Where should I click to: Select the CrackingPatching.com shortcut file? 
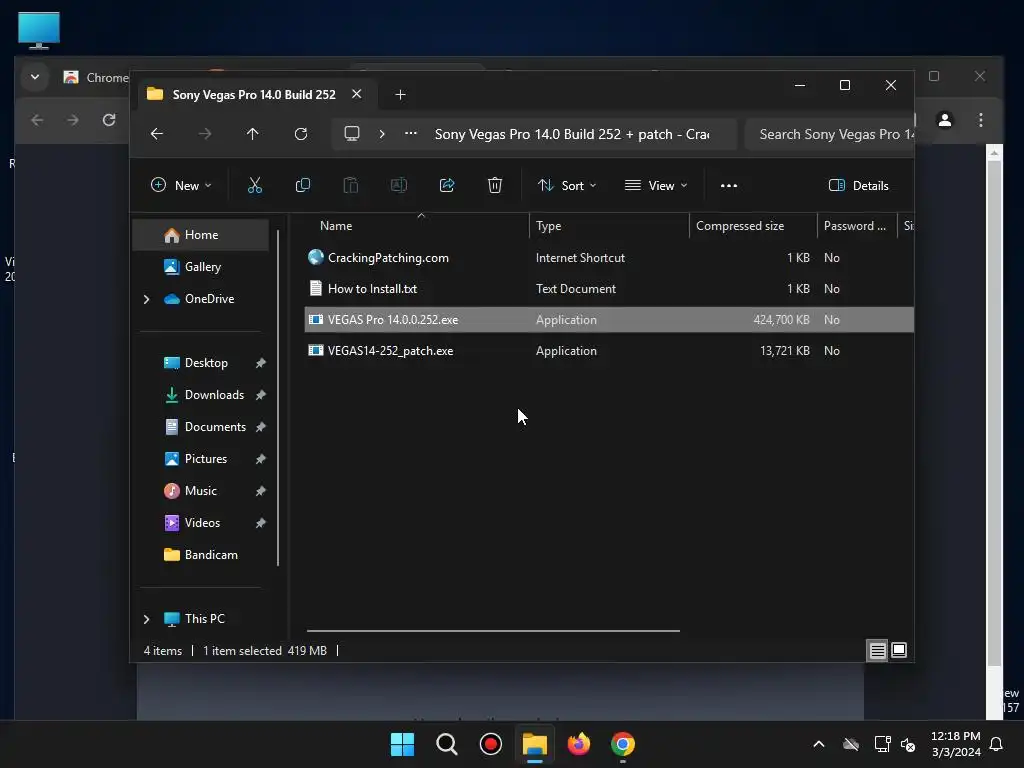coord(609,258)
